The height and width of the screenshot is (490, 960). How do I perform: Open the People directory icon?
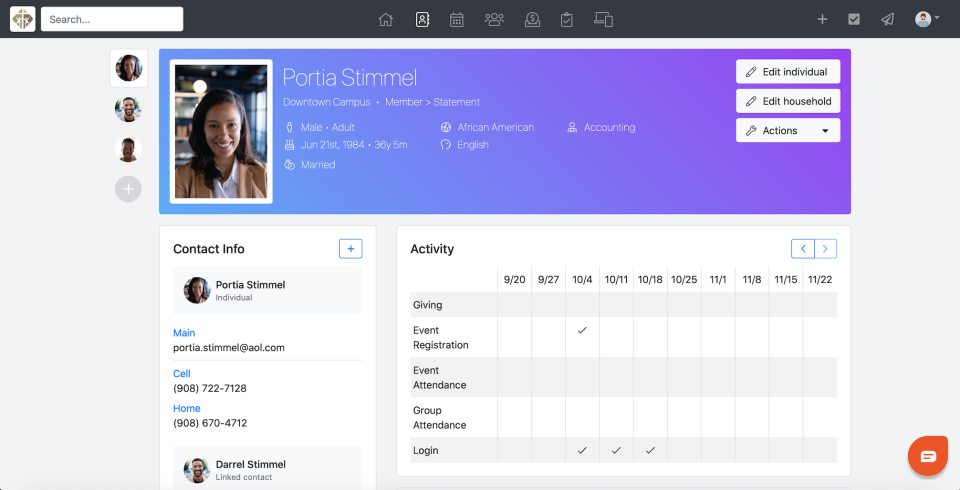tap(422, 19)
